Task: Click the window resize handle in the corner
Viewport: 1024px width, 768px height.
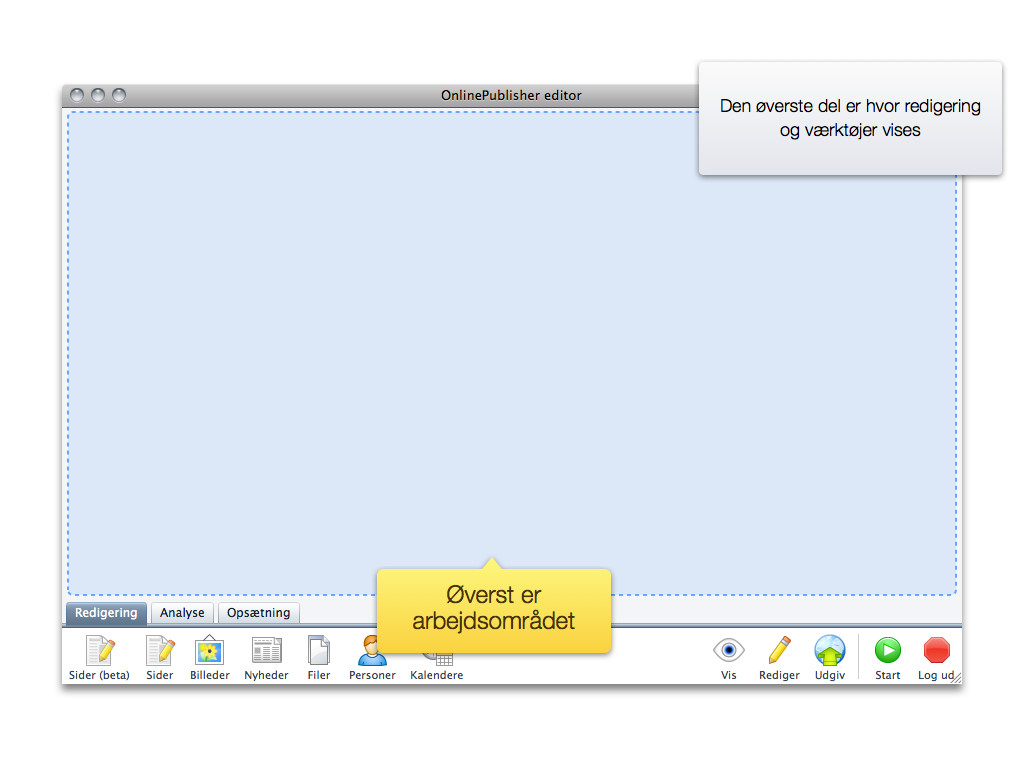Action: (x=956, y=679)
